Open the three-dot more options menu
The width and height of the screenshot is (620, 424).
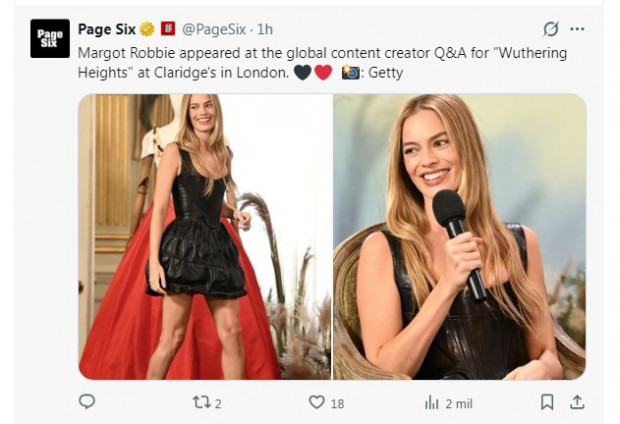[578, 29]
